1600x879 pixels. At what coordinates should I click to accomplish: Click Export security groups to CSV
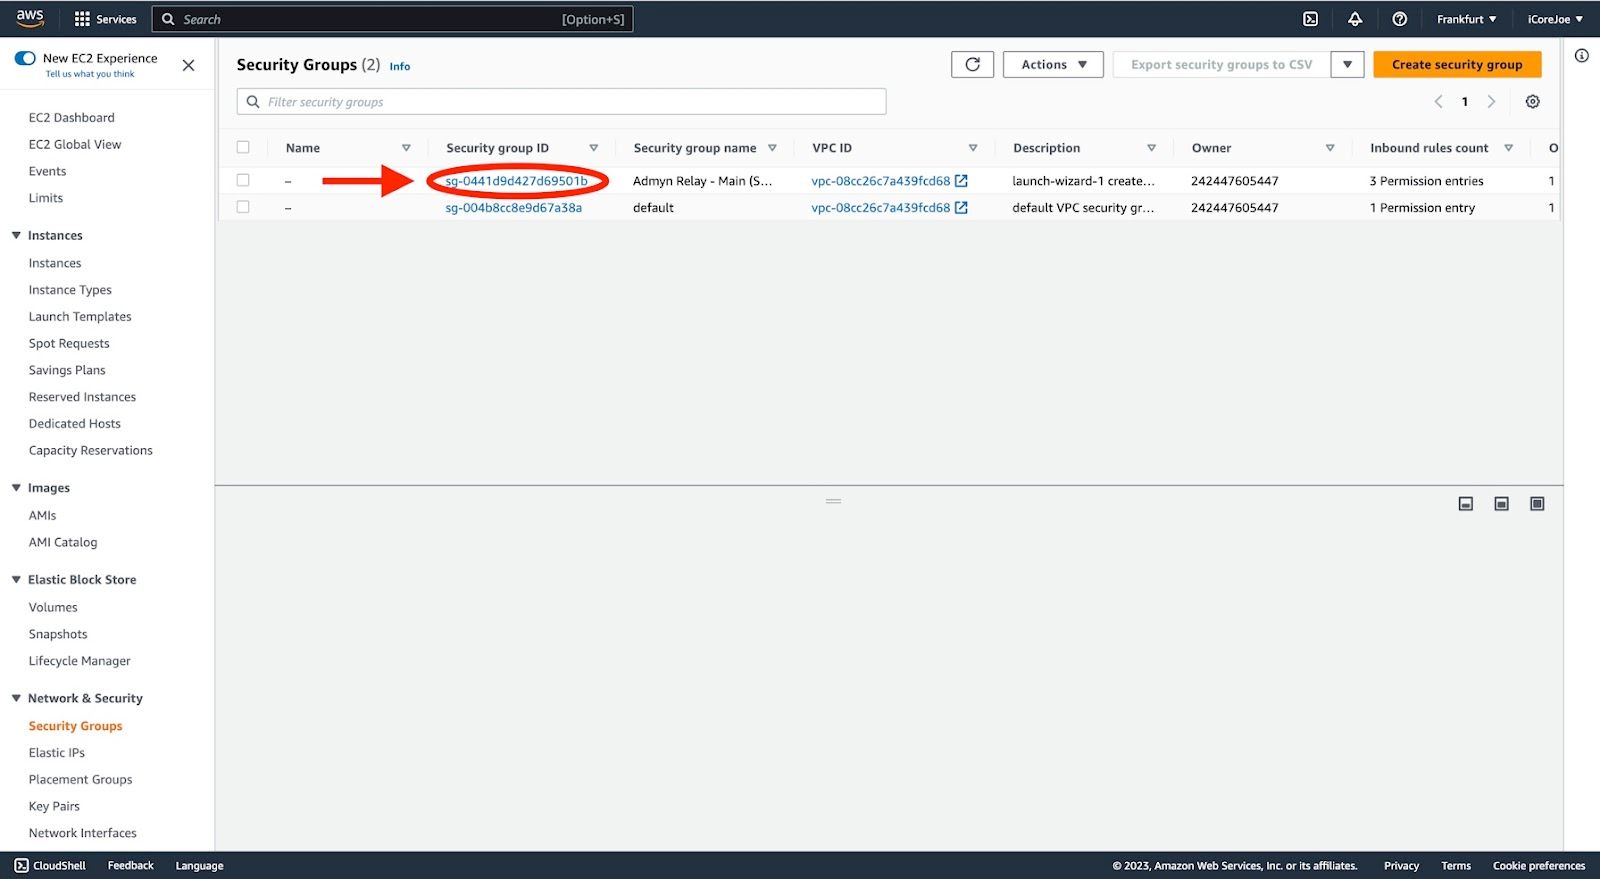tap(1221, 64)
